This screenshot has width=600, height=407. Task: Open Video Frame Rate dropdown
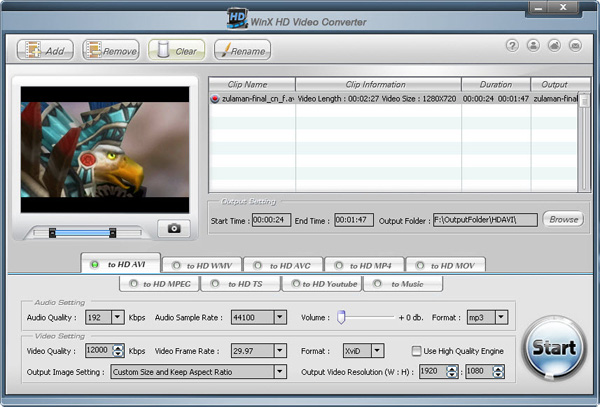click(x=280, y=350)
